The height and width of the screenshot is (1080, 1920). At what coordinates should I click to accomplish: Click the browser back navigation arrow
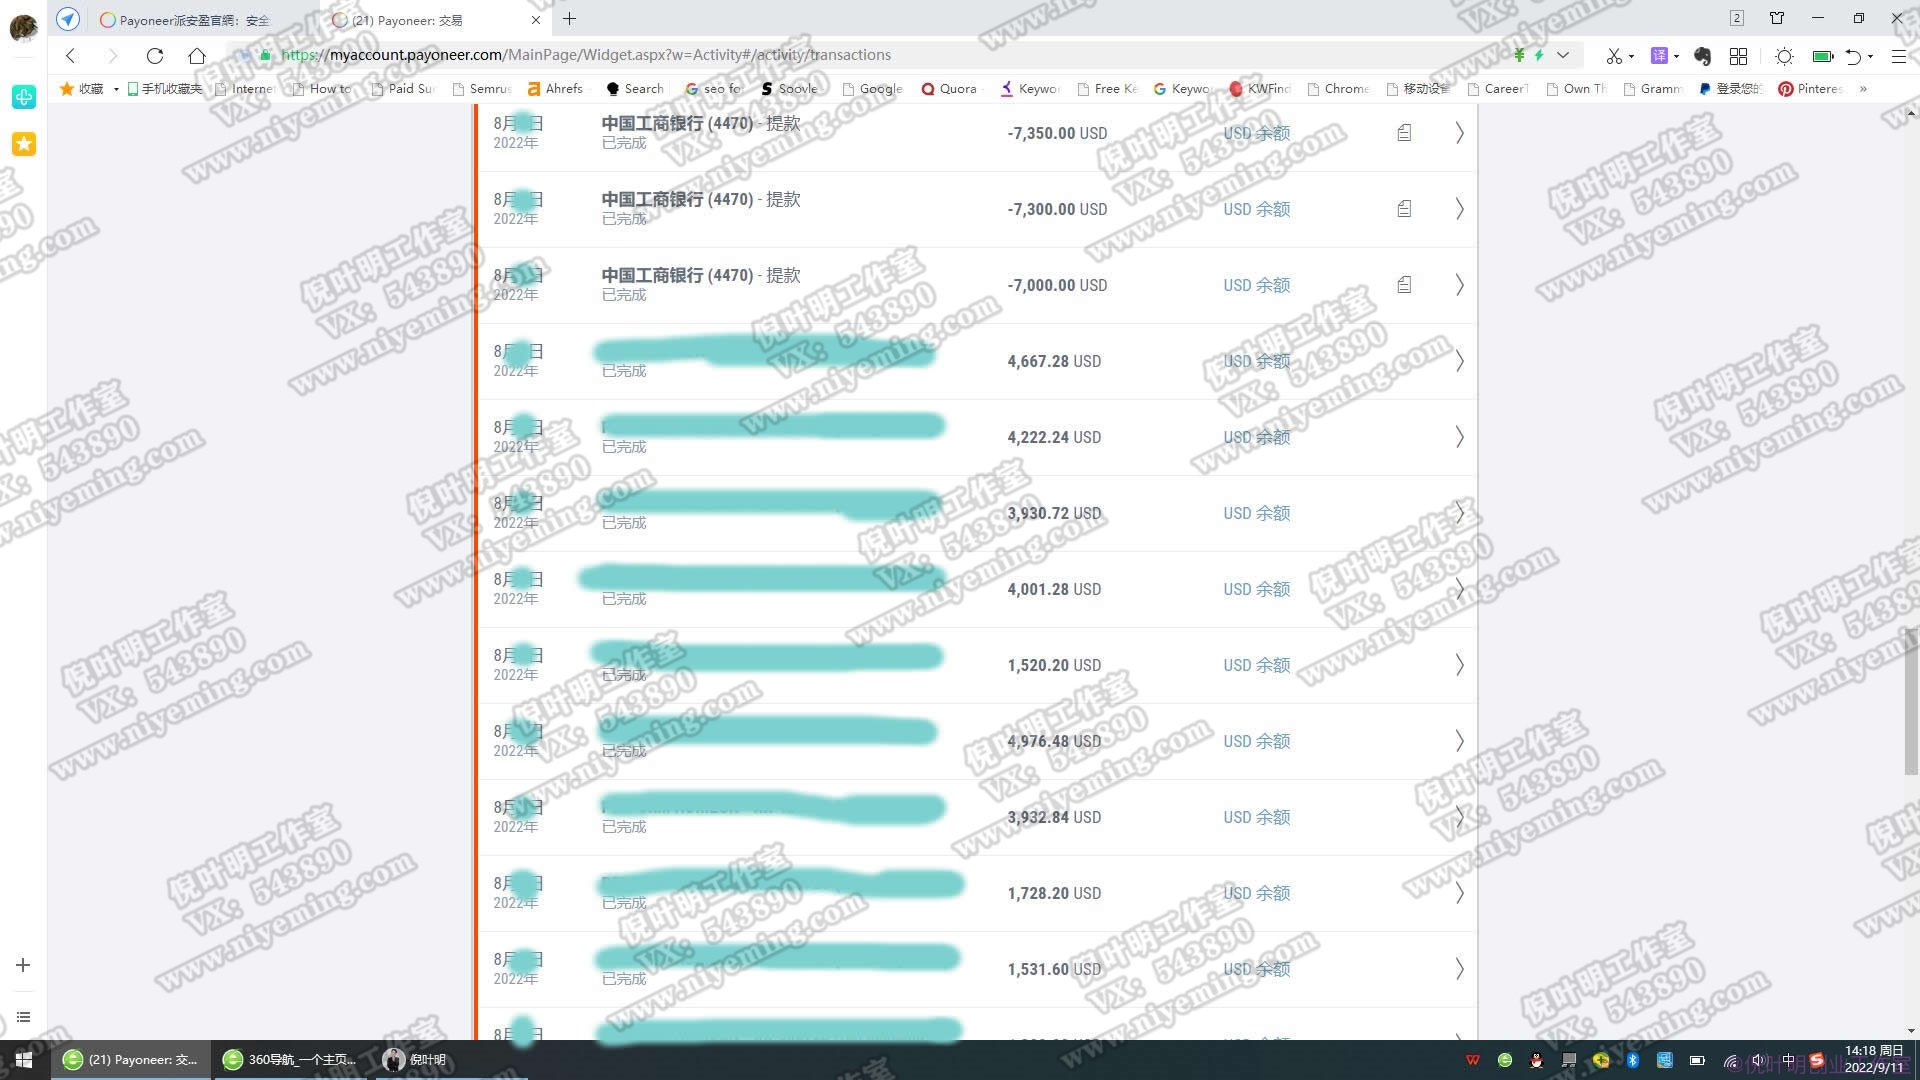click(71, 55)
